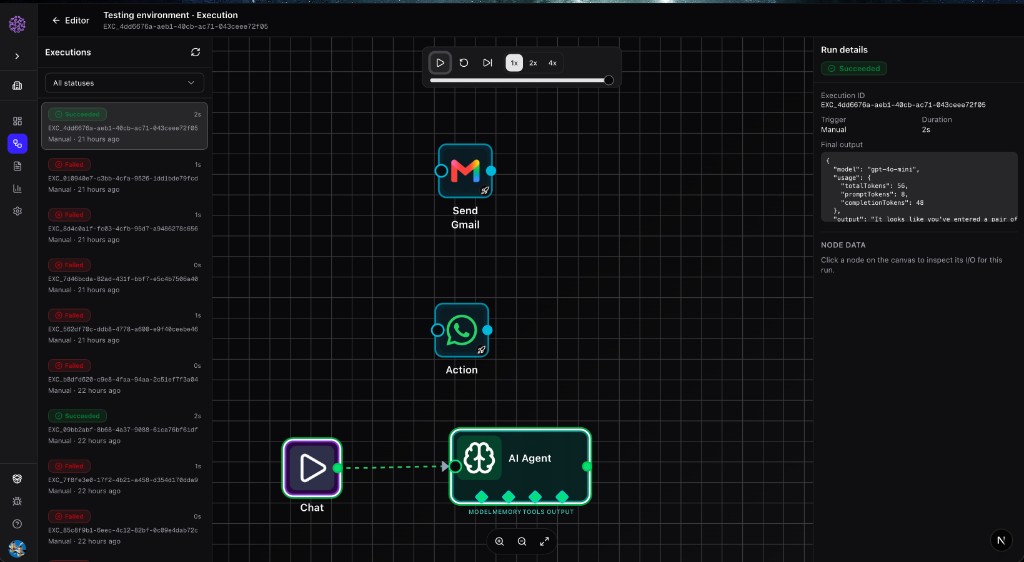The height and width of the screenshot is (562, 1024).
Task: Select the Send Gmail node
Action: click(465, 170)
